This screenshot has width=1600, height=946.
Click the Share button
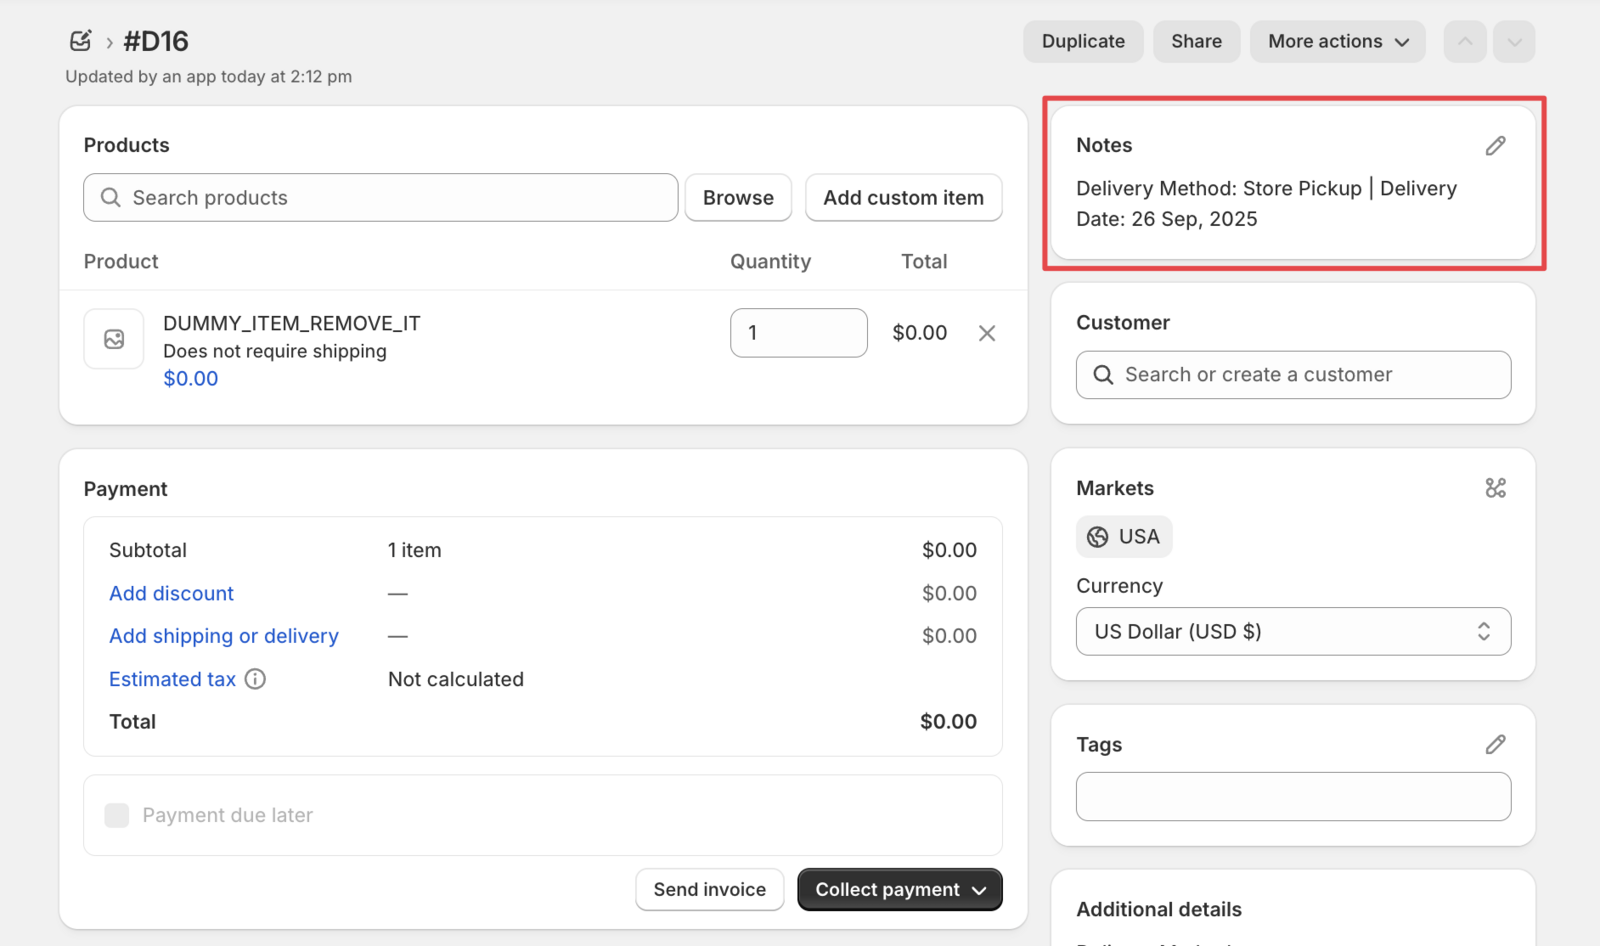[x=1196, y=42]
